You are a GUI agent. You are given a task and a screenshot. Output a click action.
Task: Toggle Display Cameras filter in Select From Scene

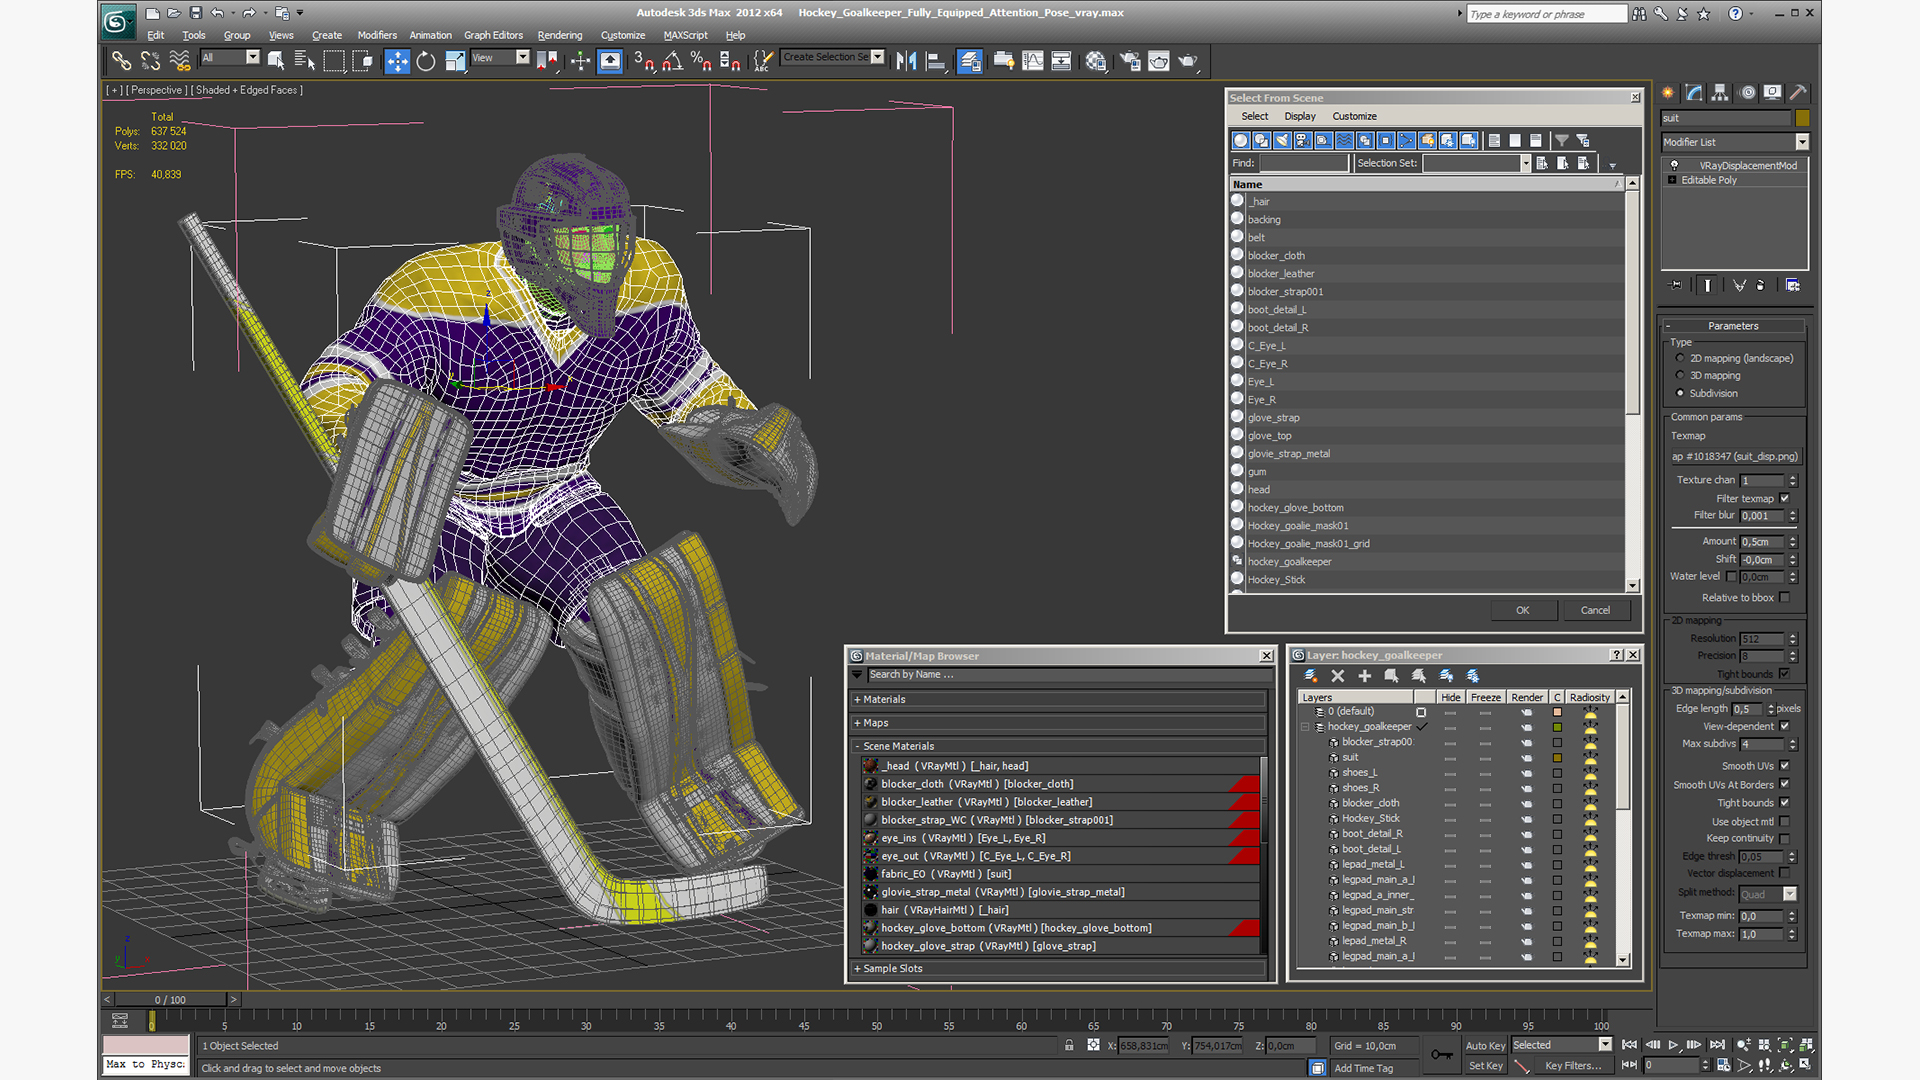(x=1303, y=140)
